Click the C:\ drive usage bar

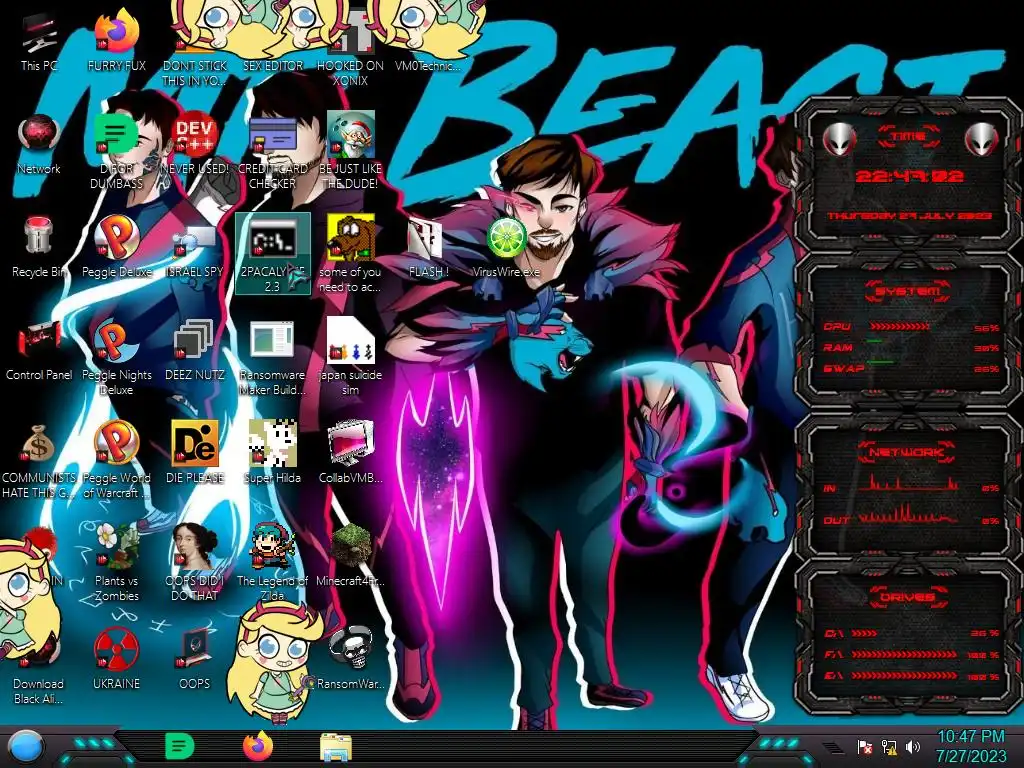coord(865,633)
